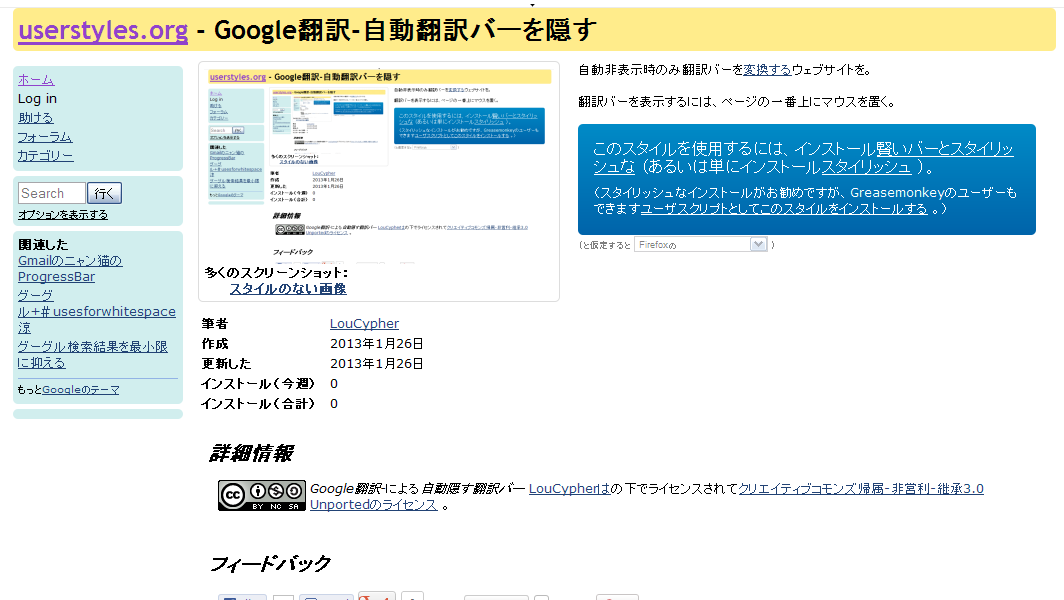Open フォーラム in the sidebar navigation

44,136
